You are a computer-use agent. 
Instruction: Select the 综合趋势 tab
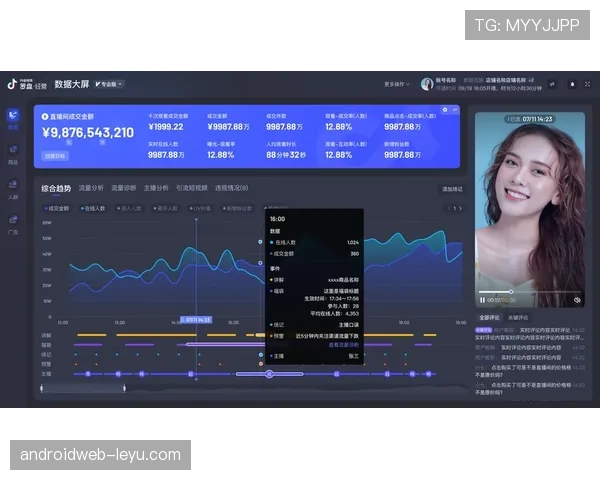click(56, 188)
